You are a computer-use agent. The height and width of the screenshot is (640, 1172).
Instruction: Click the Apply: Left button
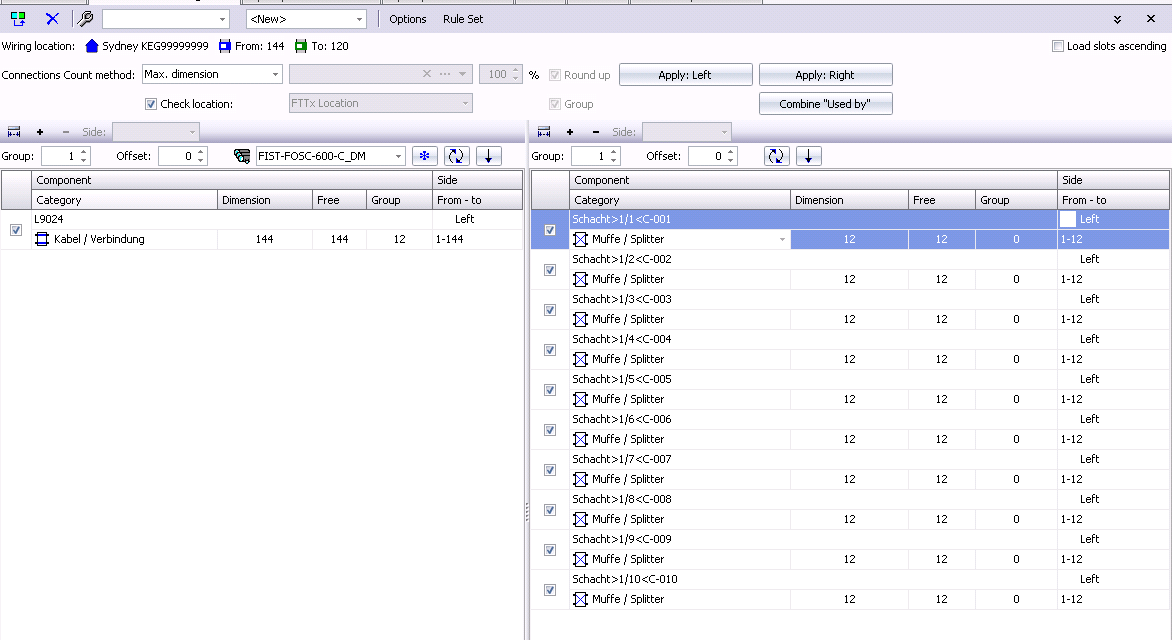click(x=685, y=75)
